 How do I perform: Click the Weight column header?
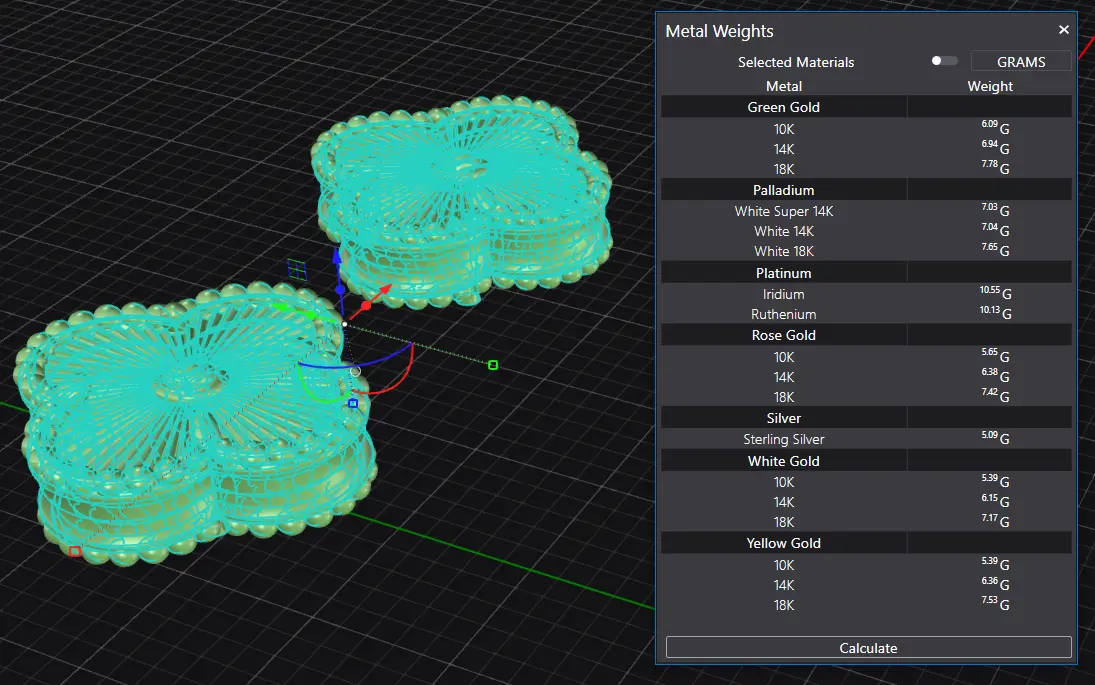coord(990,86)
